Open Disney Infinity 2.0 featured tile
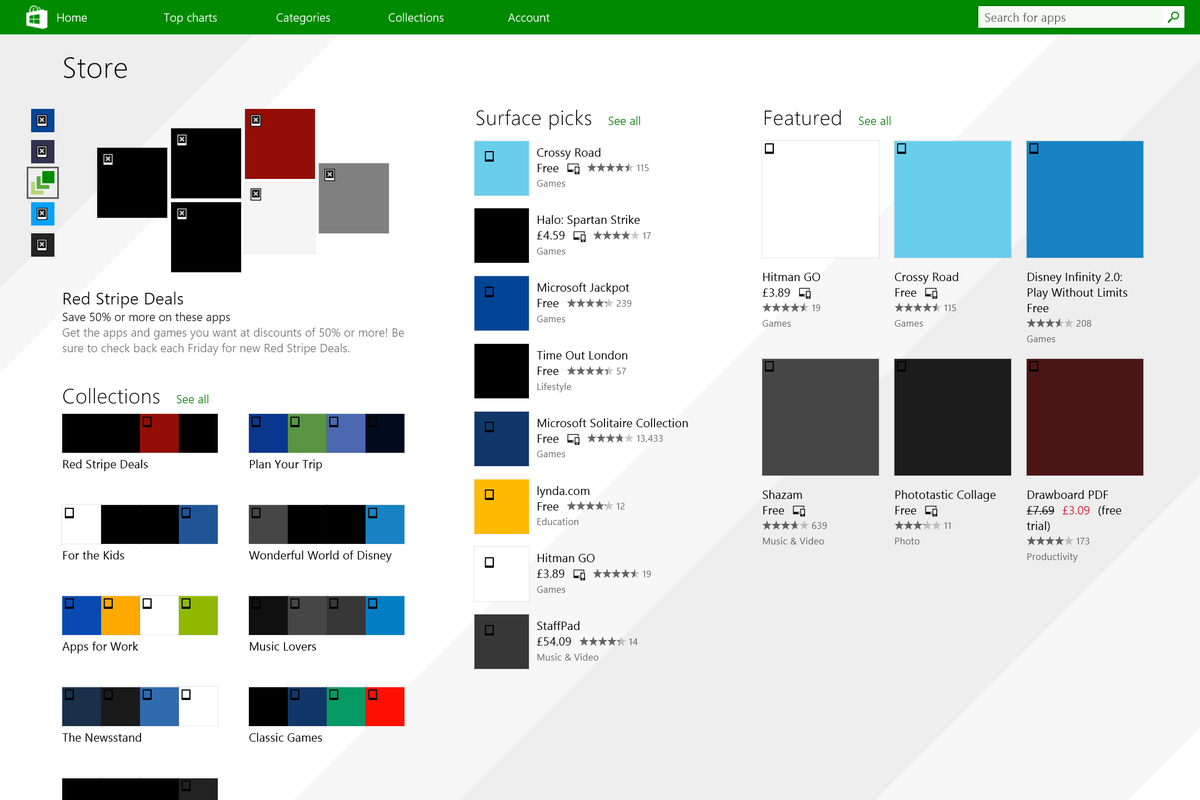The height and width of the screenshot is (800, 1200). (x=1085, y=199)
